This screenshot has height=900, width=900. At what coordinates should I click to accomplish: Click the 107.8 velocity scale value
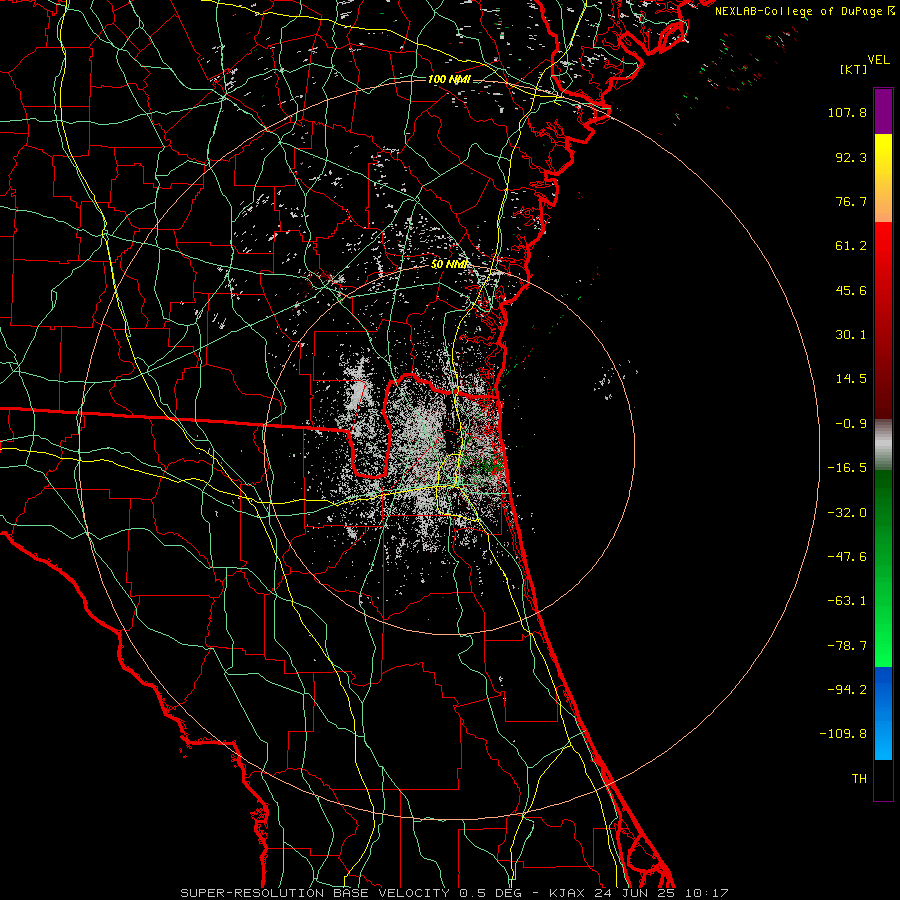[x=847, y=112]
